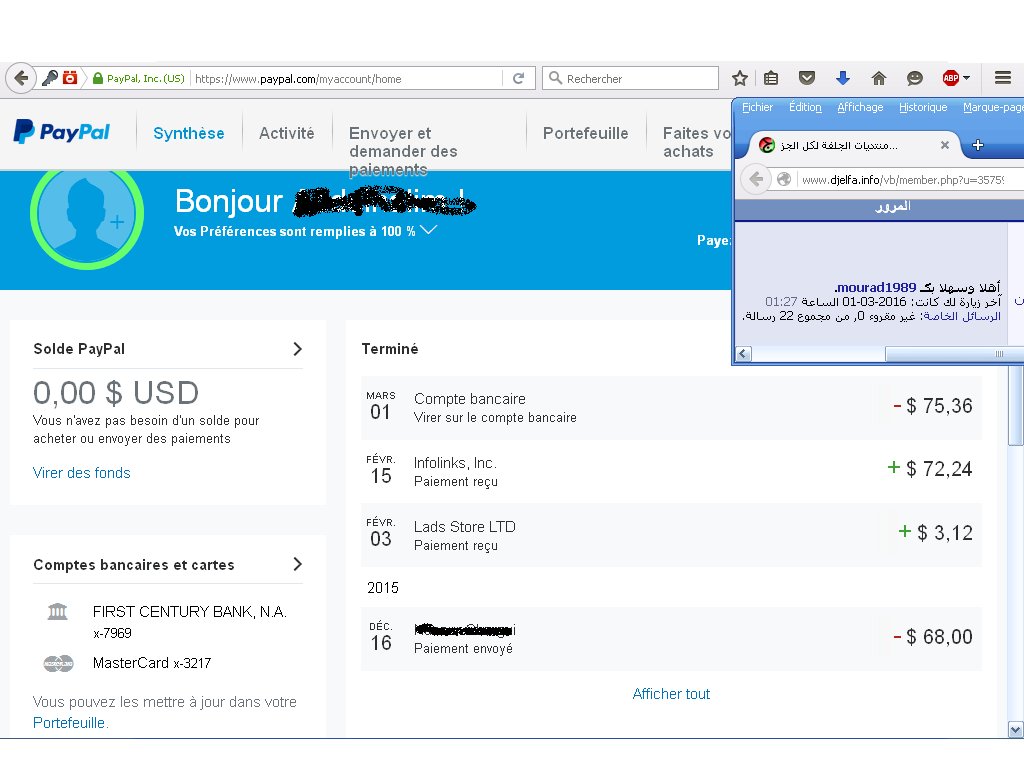Image resolution: width=1024 pixels, height=768 pixels.
Task: Switch to the Activité tab
Action: pos(287,133)
